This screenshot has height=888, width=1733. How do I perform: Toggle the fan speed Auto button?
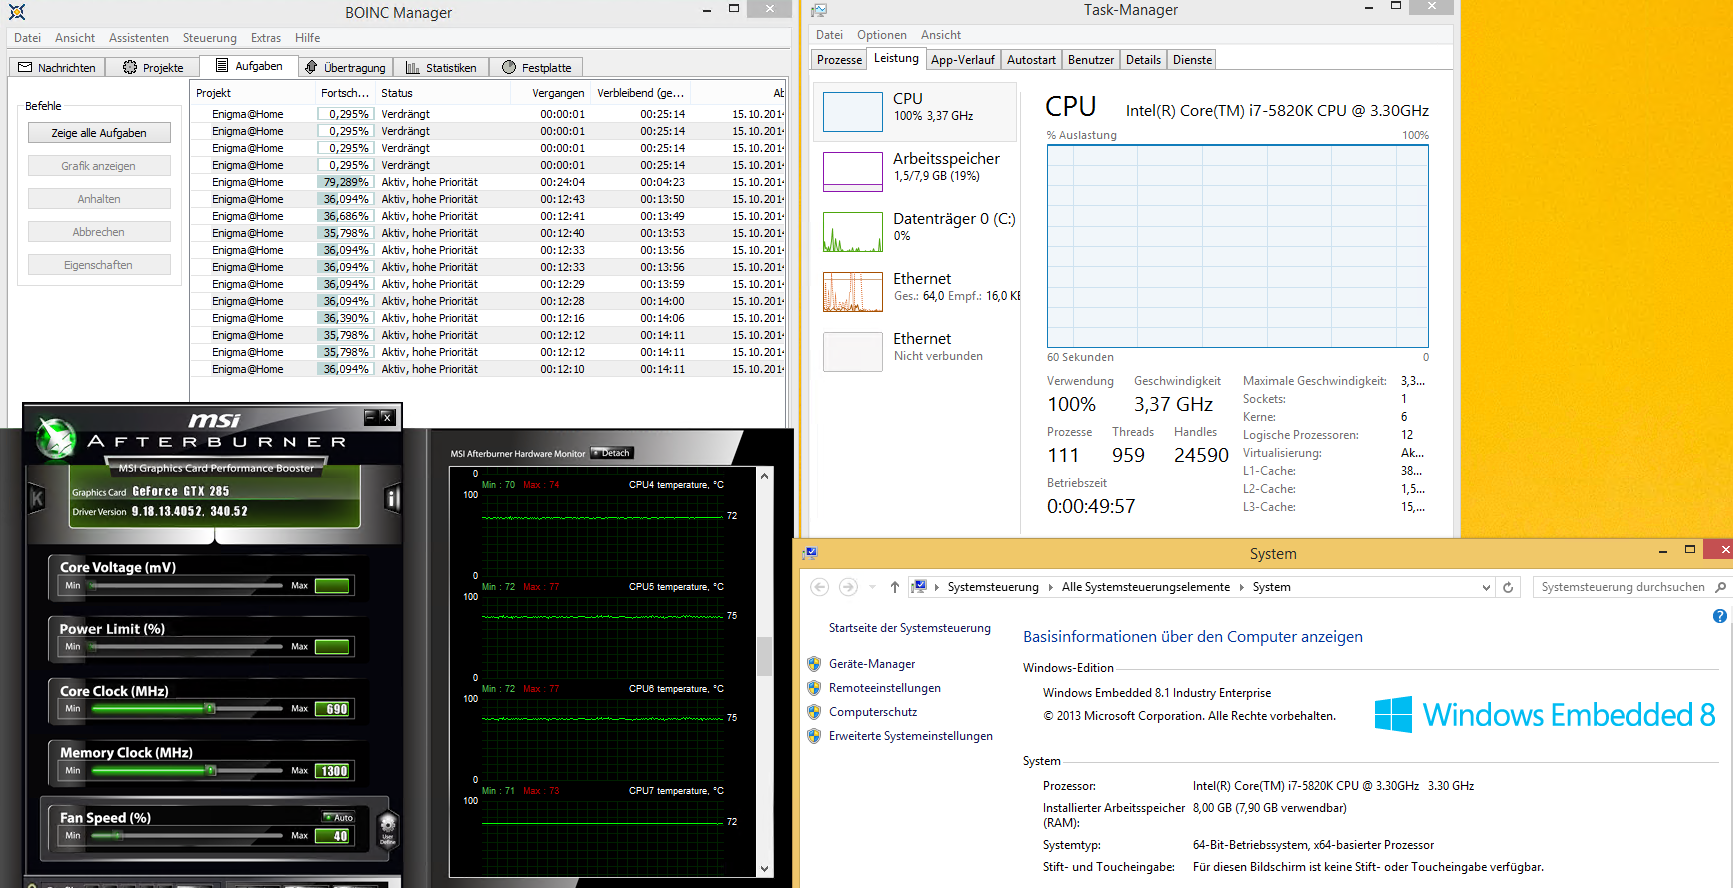tap(338, 817)
